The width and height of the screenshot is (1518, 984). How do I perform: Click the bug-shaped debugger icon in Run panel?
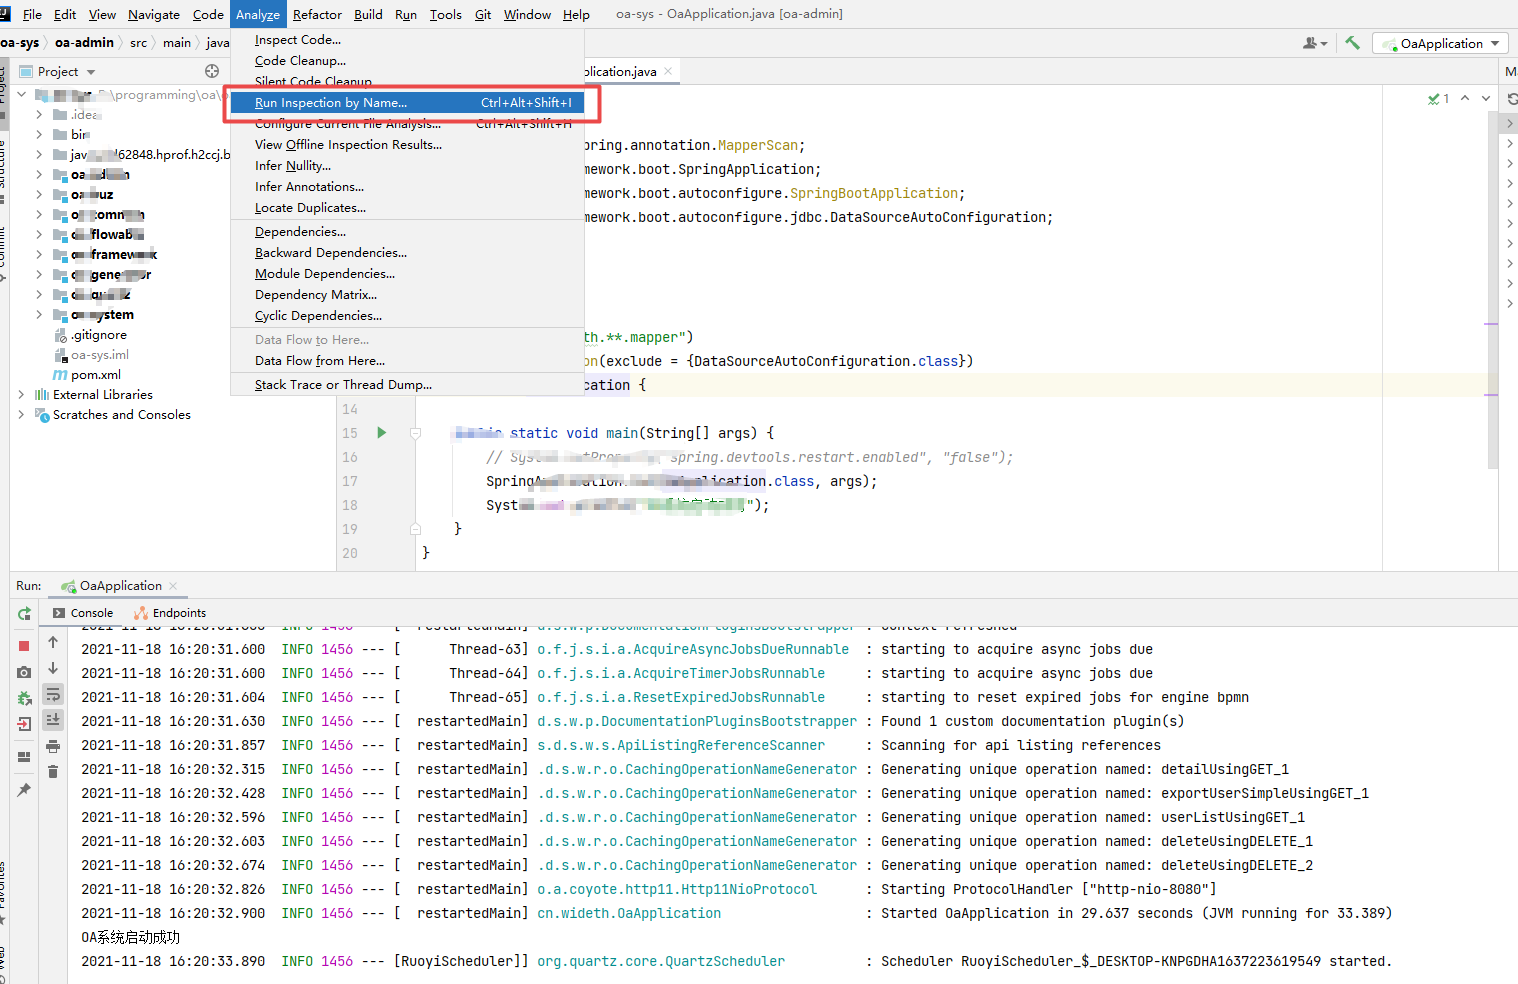(24, 698)
